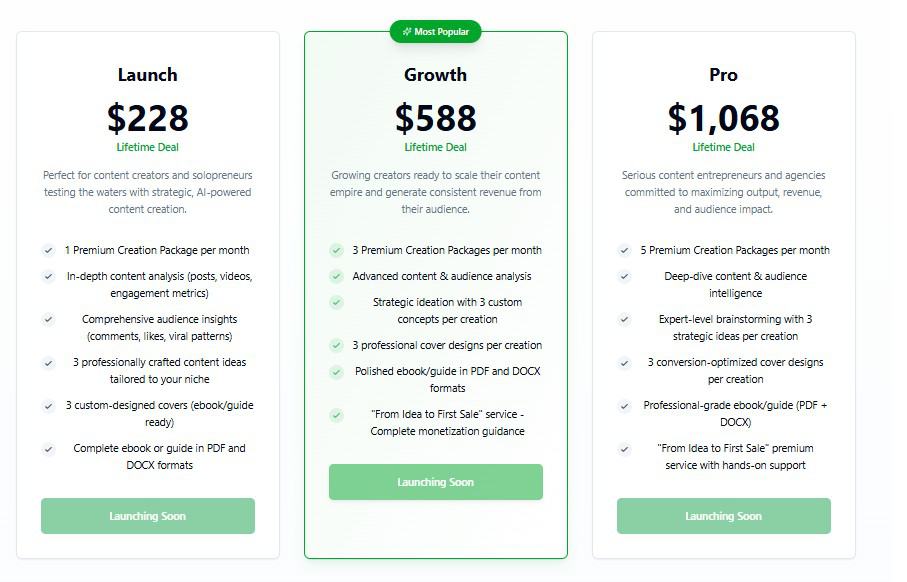Select the checkmark next to 'Advanced content & audience analysis'
The image size is (907, 582).
[334, 276]
